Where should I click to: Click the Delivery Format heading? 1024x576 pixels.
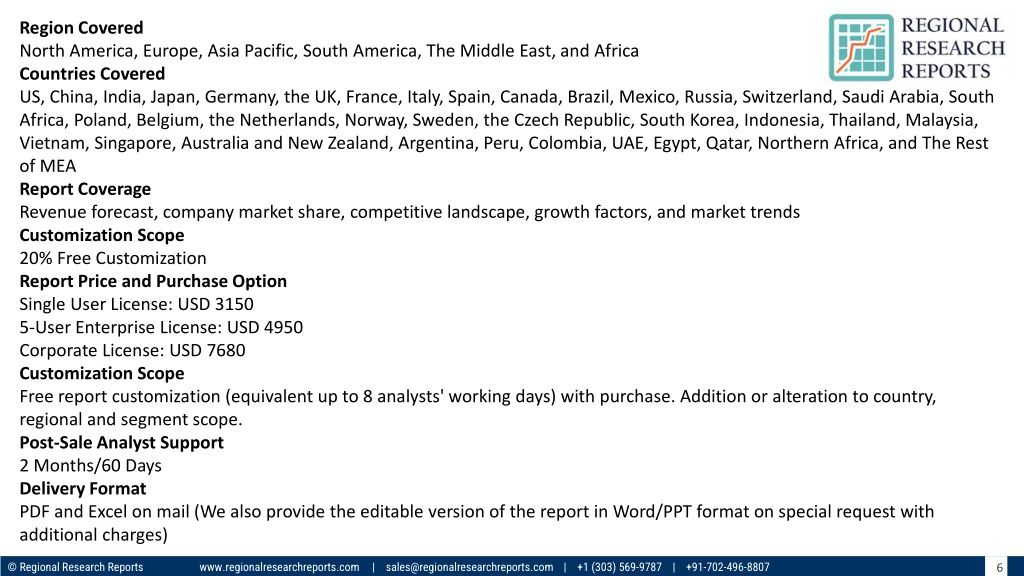83,488
